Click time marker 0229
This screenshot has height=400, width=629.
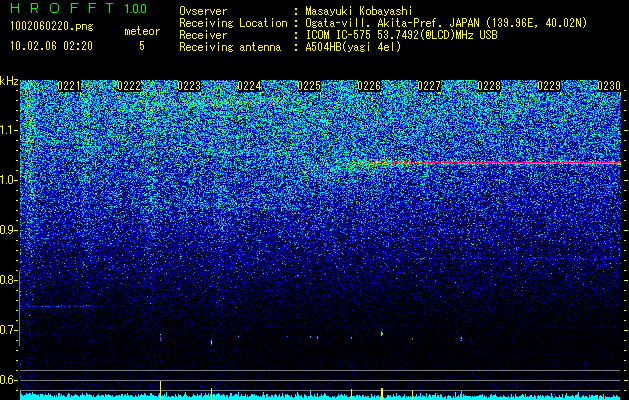pos(549,86)
